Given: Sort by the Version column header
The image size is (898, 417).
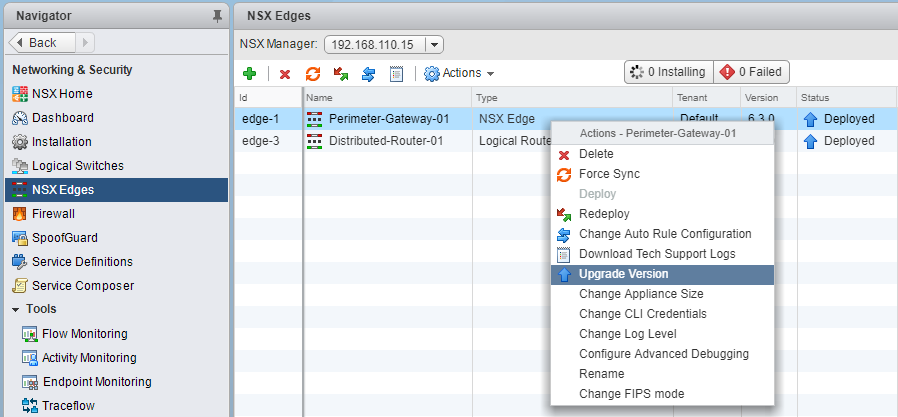Looking at the screenshot, I should [x=768, y=98].
